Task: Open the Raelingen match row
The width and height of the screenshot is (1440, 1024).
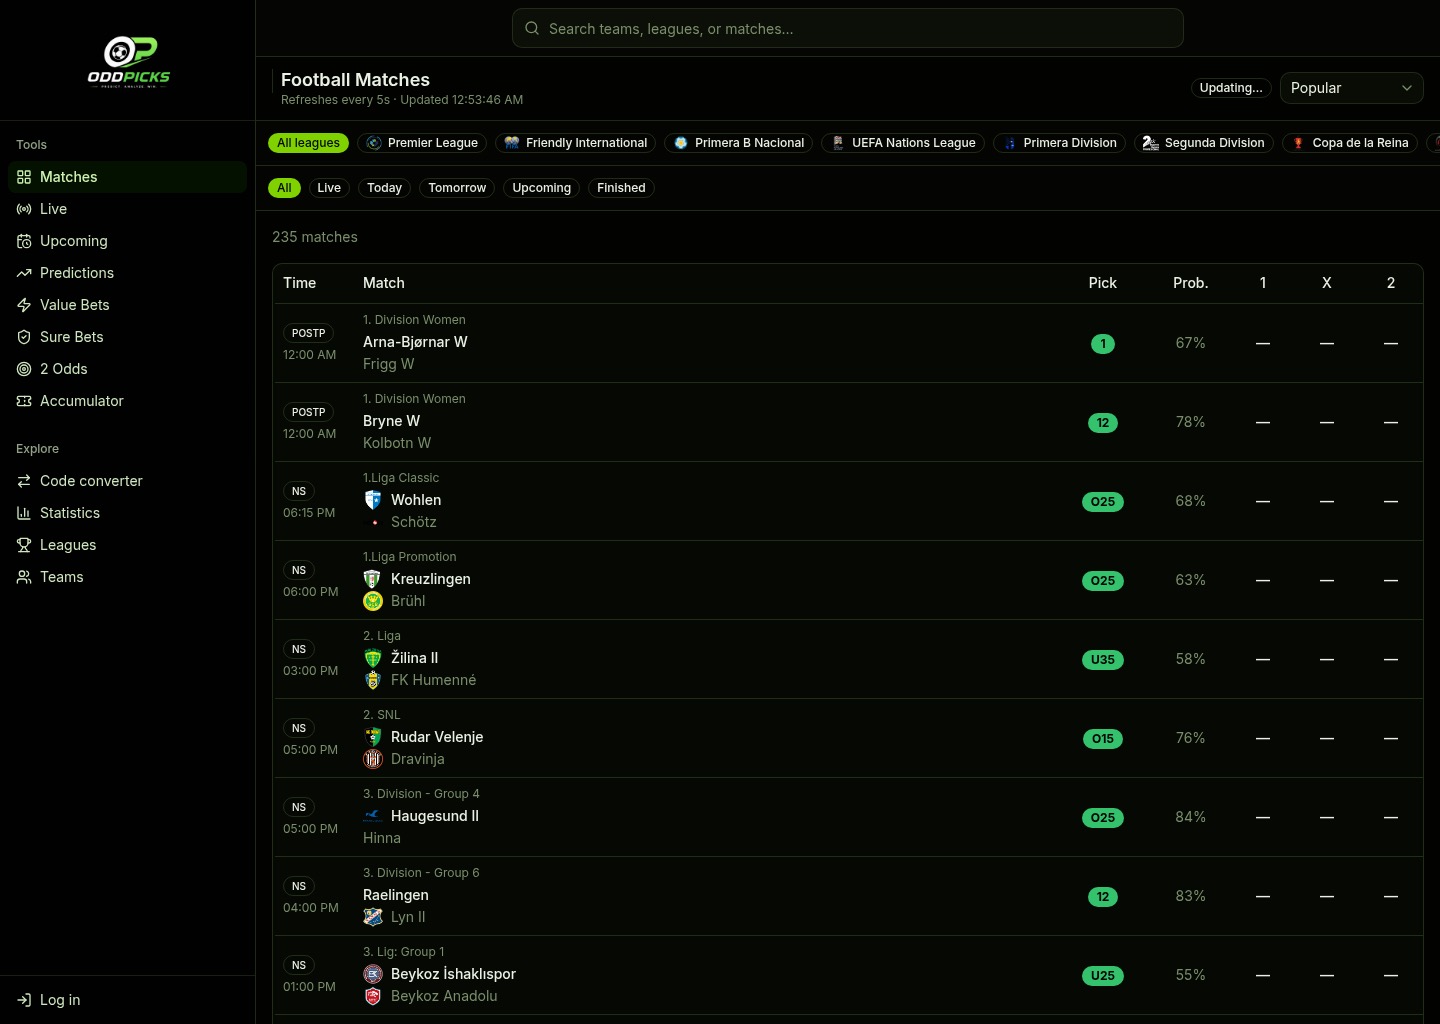Action: [x=848, y=896]
